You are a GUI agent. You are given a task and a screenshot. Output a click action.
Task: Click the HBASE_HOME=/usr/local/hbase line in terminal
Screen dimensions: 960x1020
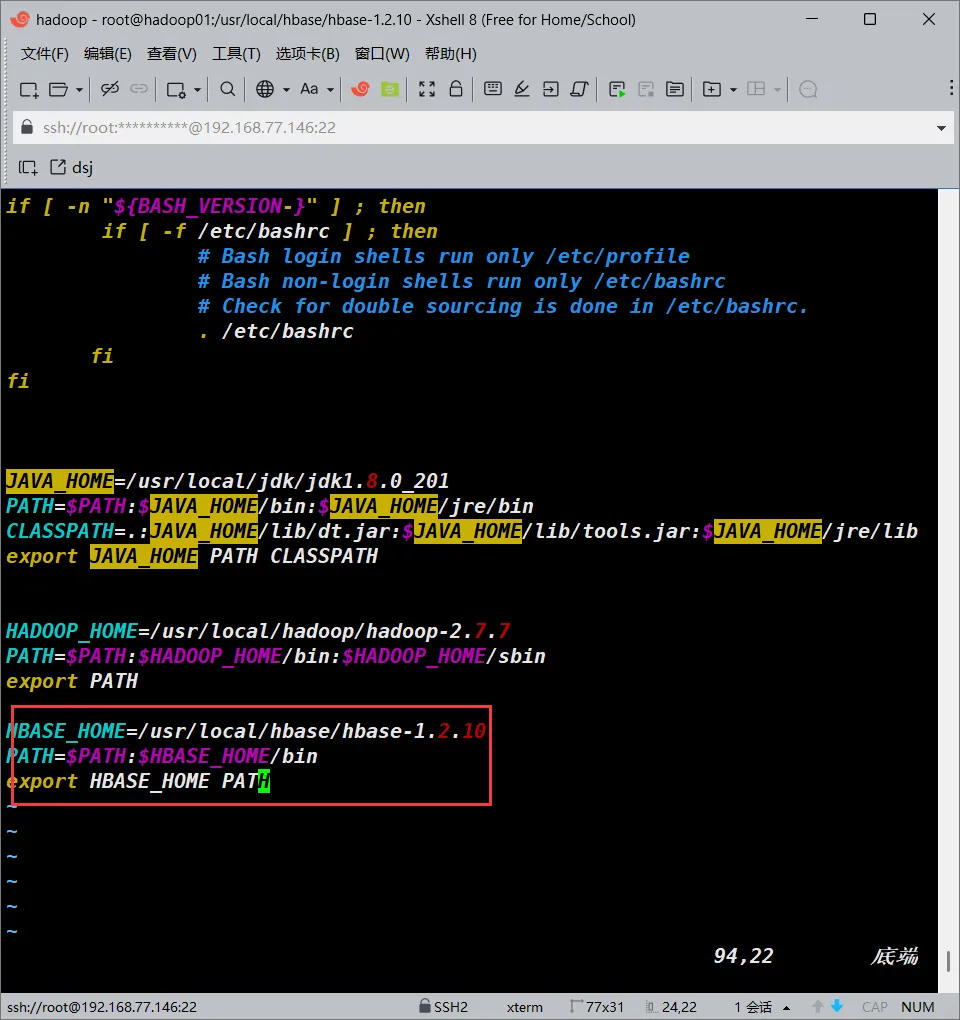246,731
